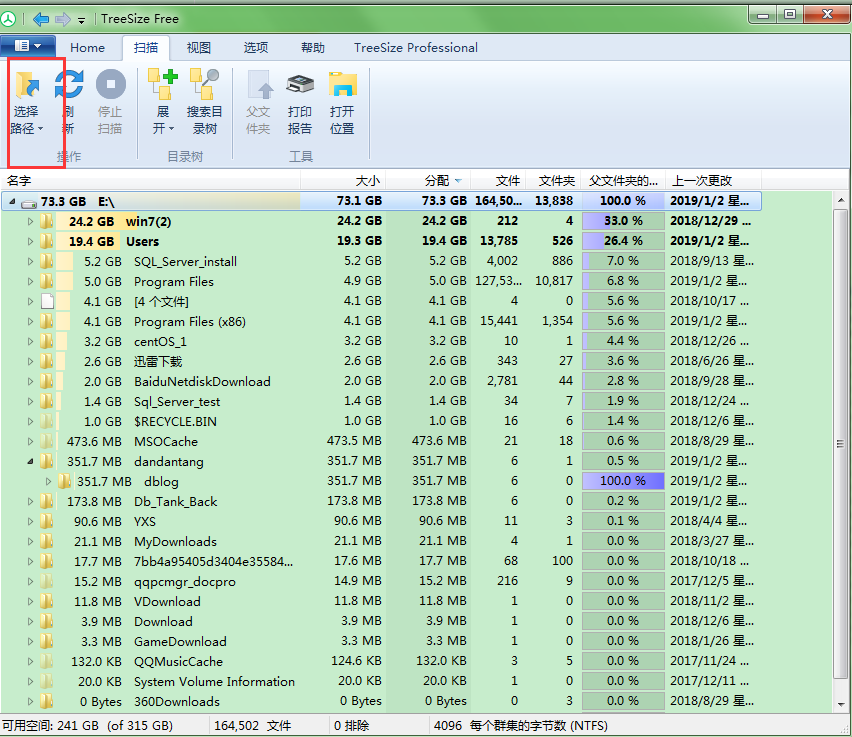852x737 pixels.
Task: Click the Open Location (打开位置) icon
Action: coord(342,102)
